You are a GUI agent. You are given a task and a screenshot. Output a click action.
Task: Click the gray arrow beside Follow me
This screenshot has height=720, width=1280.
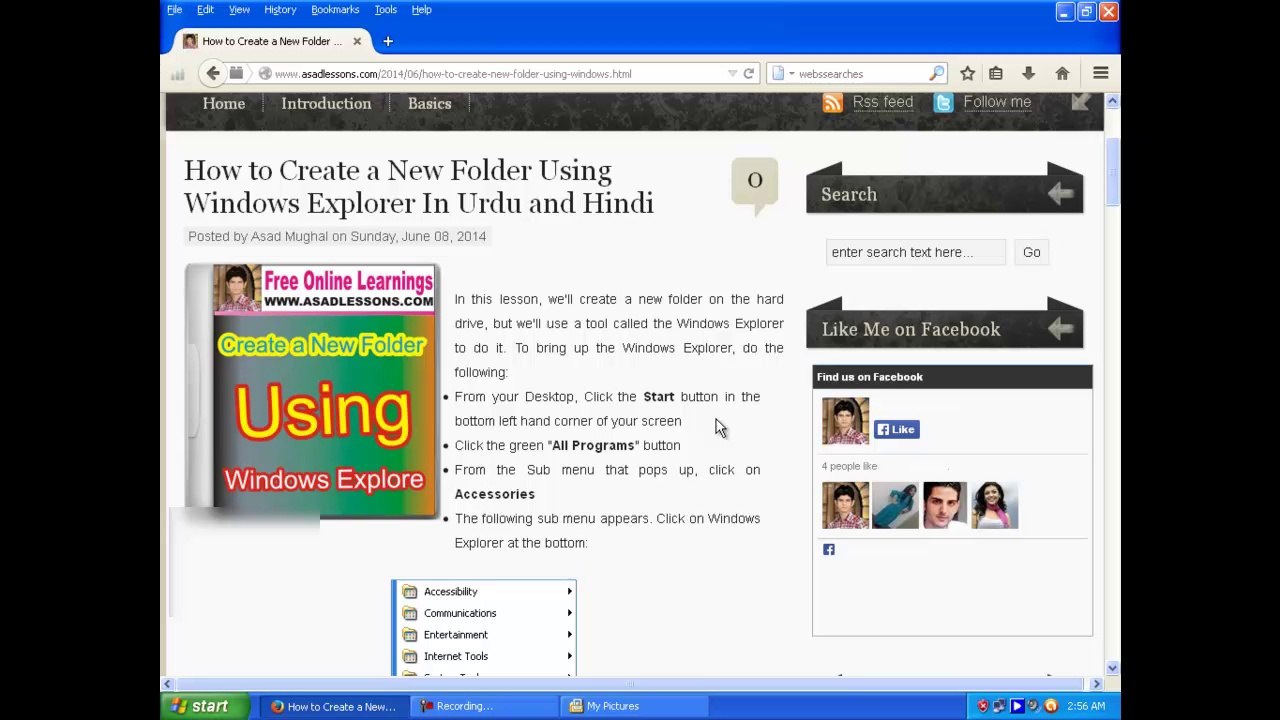(1080, 102)
